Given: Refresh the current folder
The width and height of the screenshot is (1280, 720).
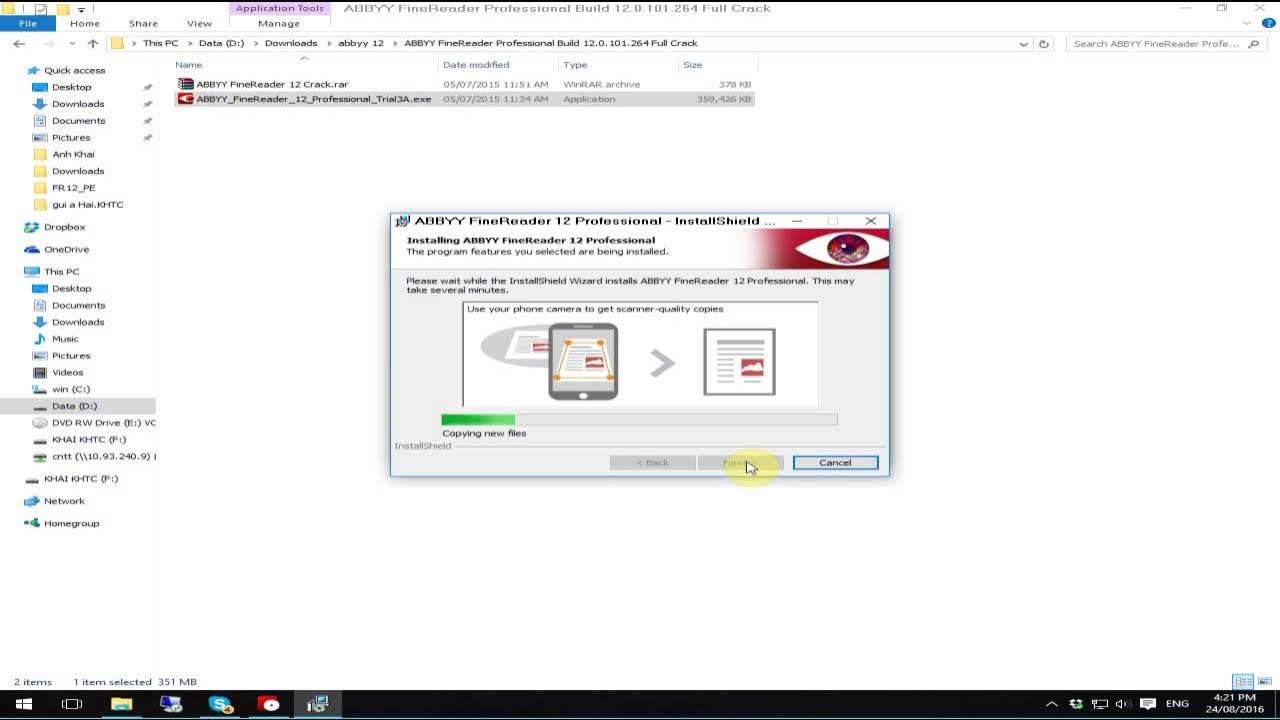Looking at the screenshot, I should click(1044, 44).
